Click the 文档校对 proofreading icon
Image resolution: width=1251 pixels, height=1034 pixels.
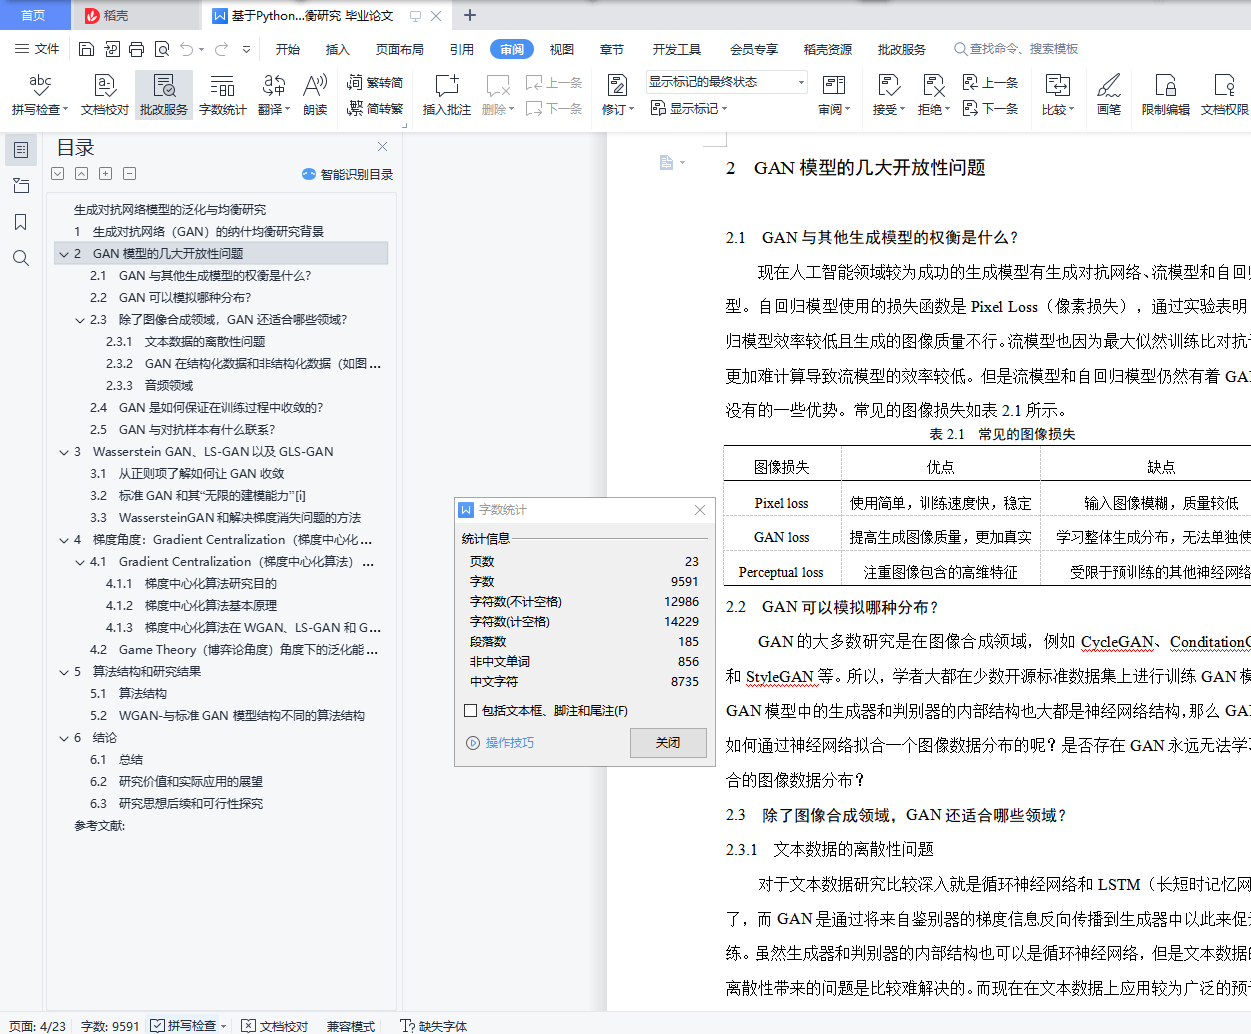point(105,95)
